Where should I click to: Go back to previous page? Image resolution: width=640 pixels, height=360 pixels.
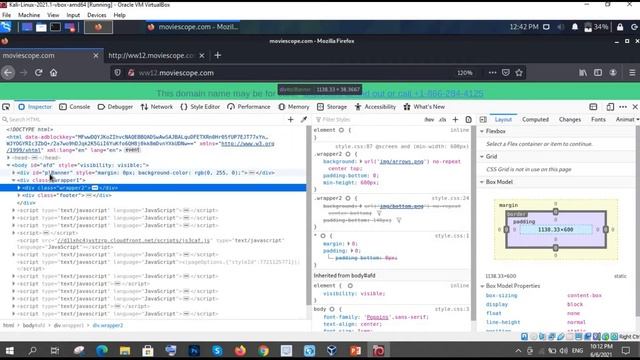coord(8,73)
